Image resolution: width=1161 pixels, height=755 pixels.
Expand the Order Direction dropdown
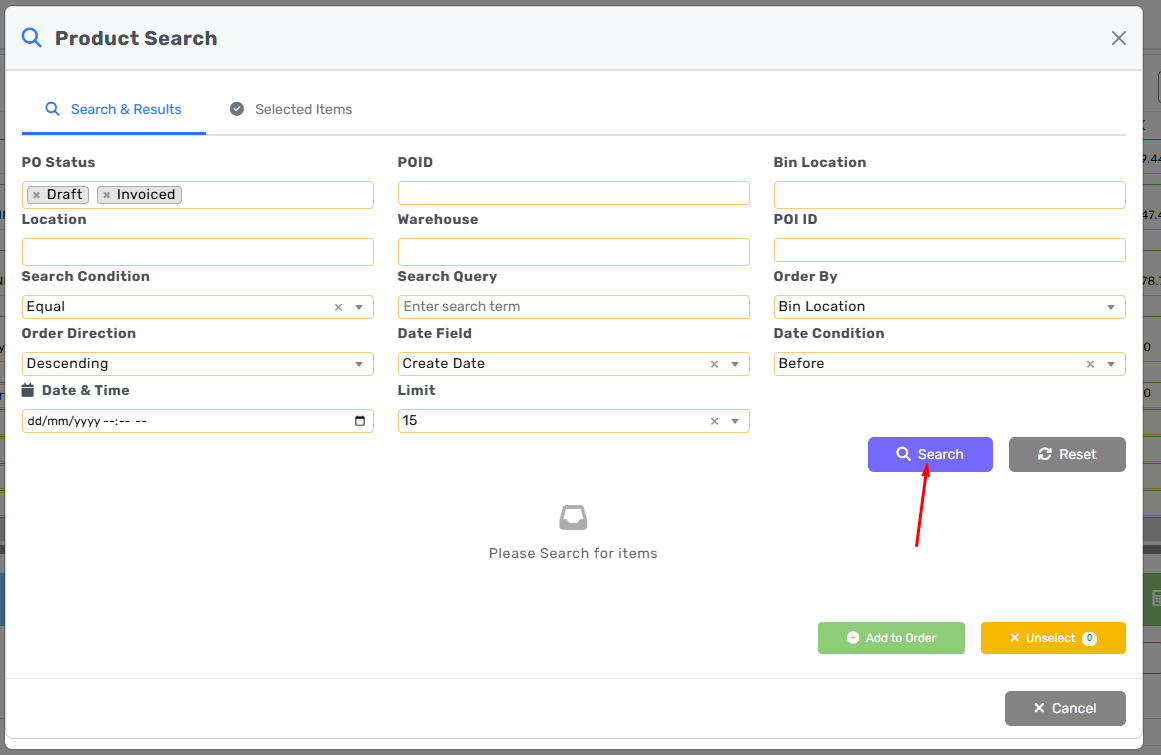point(359,364)
